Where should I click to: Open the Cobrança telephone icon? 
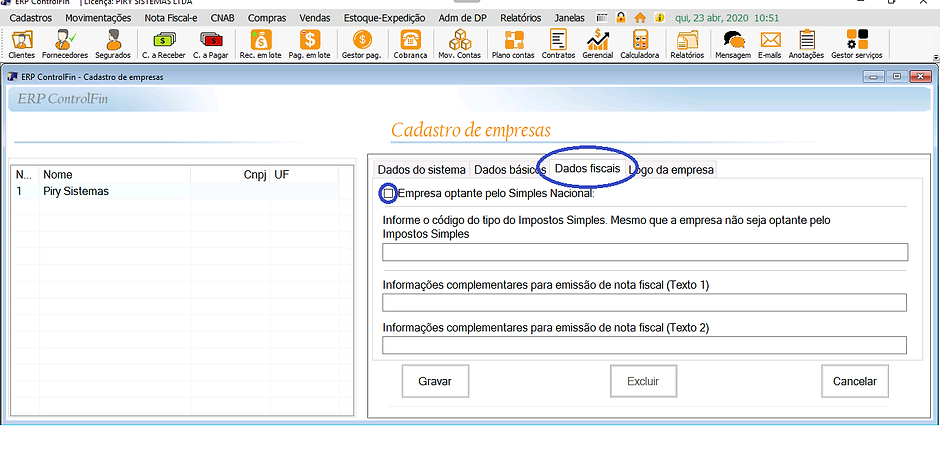click(411, 45)
